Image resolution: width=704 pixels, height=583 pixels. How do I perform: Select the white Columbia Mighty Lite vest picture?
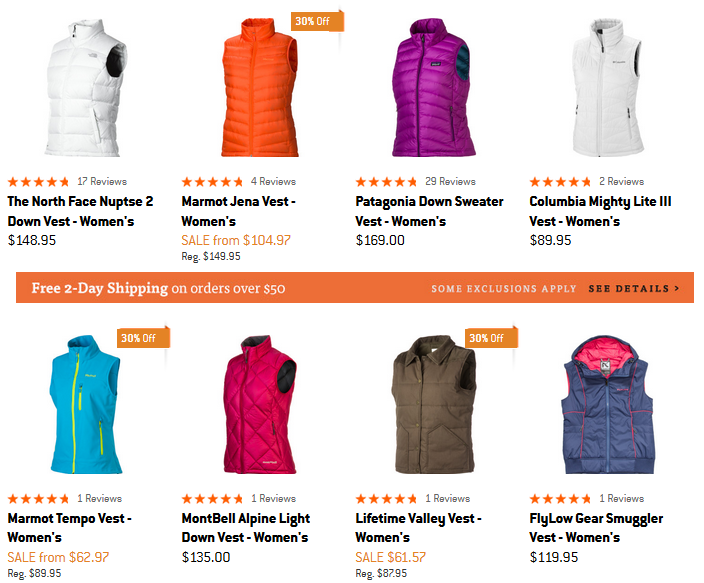[607, 88]
